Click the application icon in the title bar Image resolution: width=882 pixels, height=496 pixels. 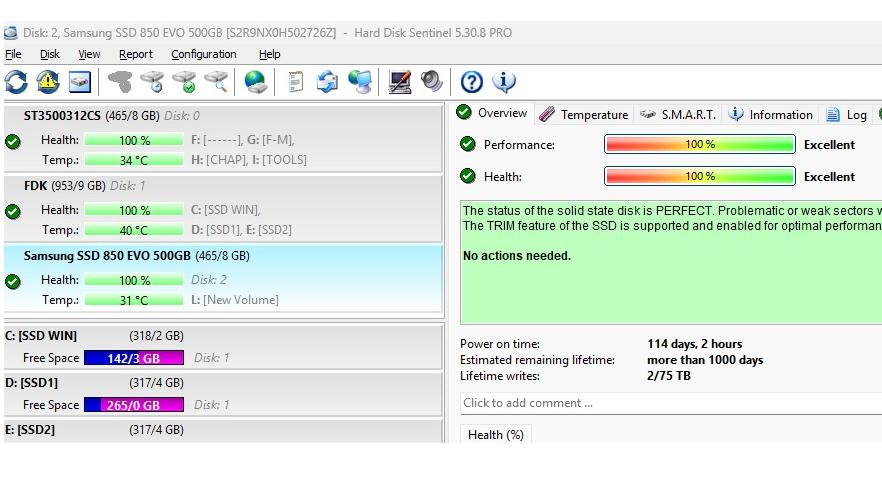[x=10, y=33]
